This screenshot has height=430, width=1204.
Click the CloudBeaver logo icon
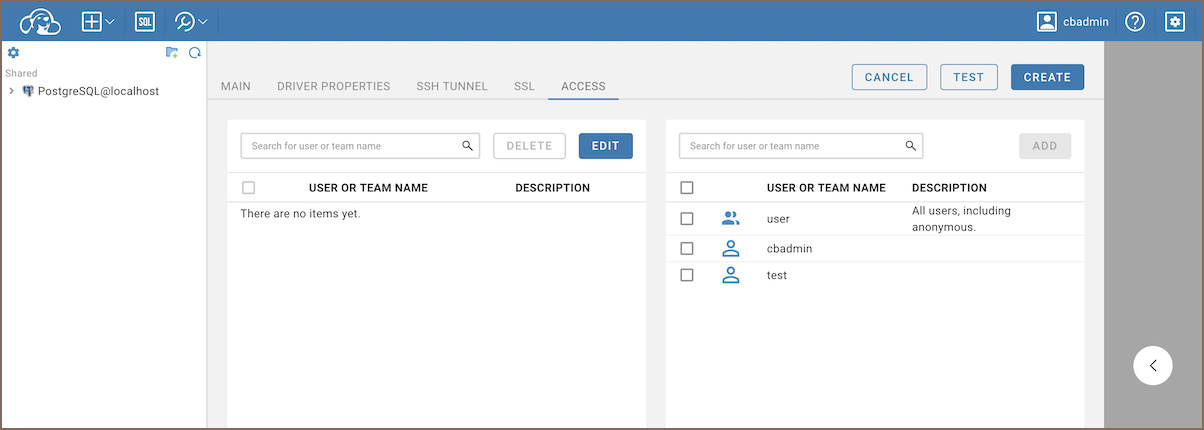click(40, 21)
